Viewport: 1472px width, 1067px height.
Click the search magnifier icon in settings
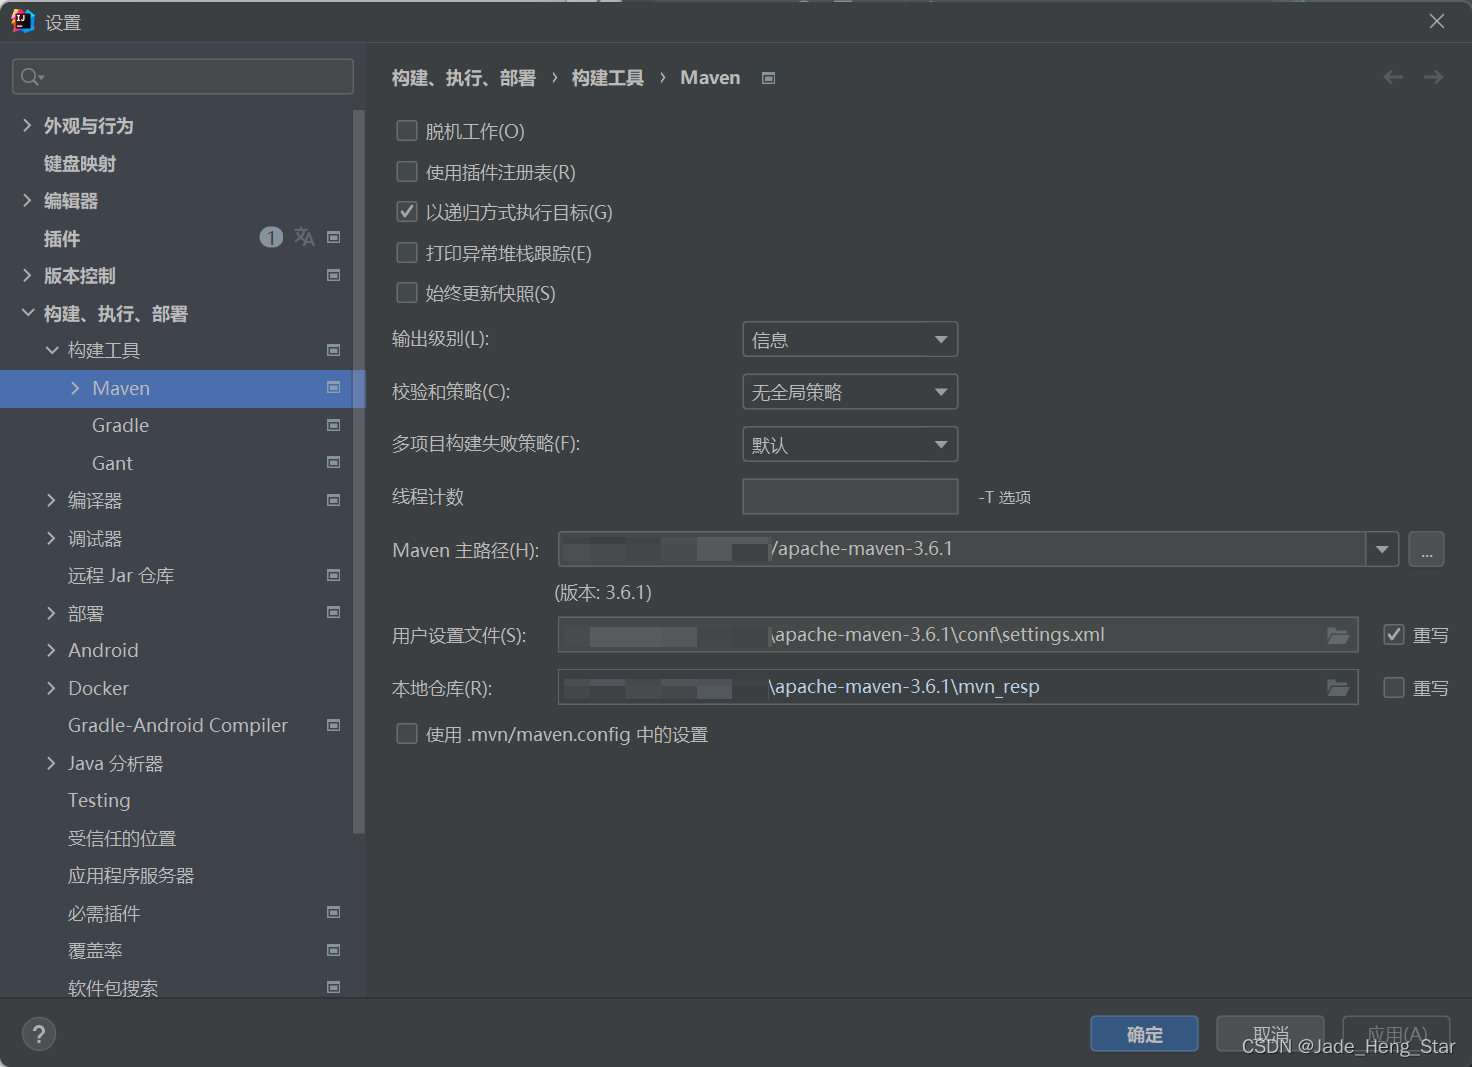coord(31,77)
